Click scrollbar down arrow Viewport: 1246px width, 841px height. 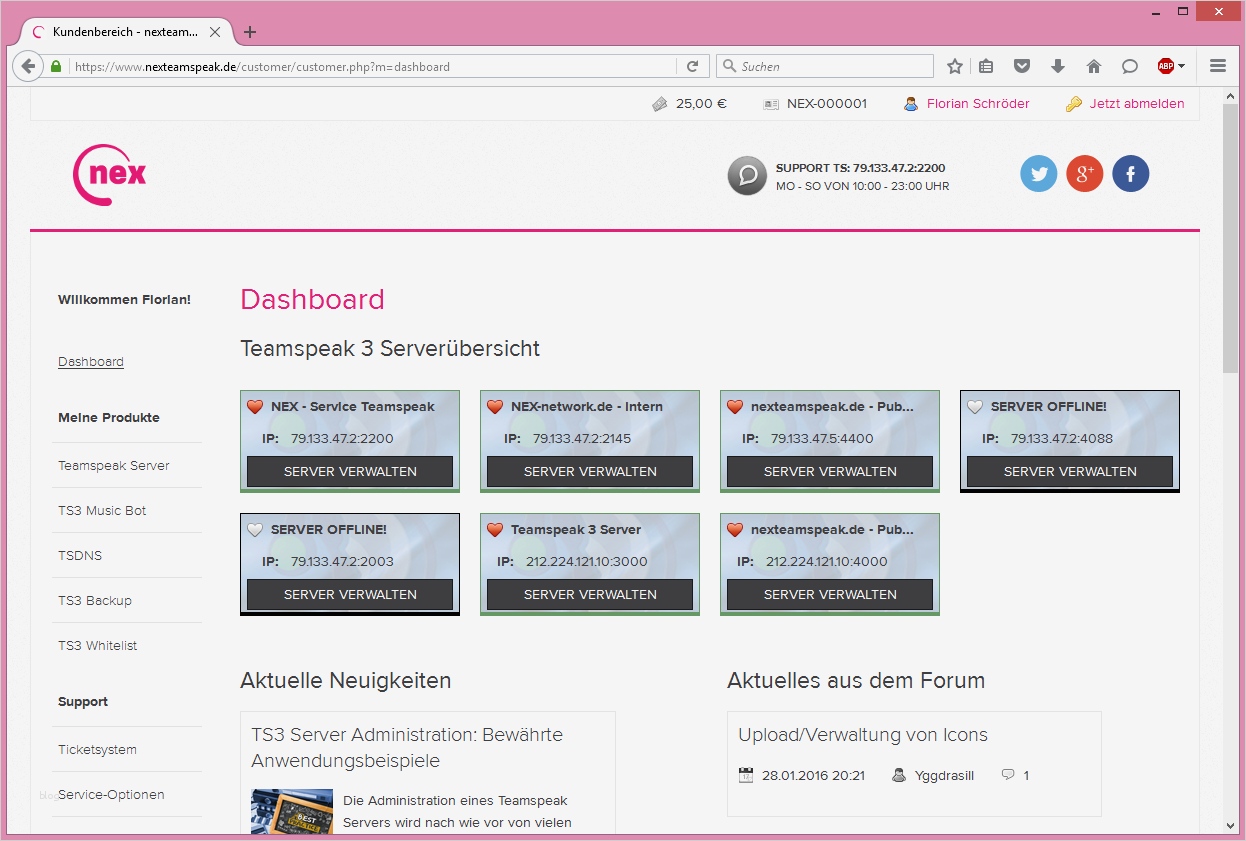(1231, 825)
